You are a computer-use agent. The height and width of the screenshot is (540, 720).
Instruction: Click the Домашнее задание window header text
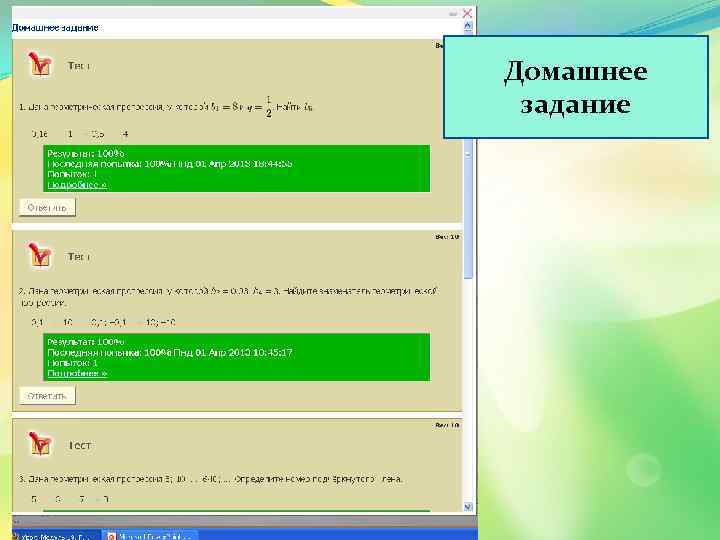click(55, 28)
